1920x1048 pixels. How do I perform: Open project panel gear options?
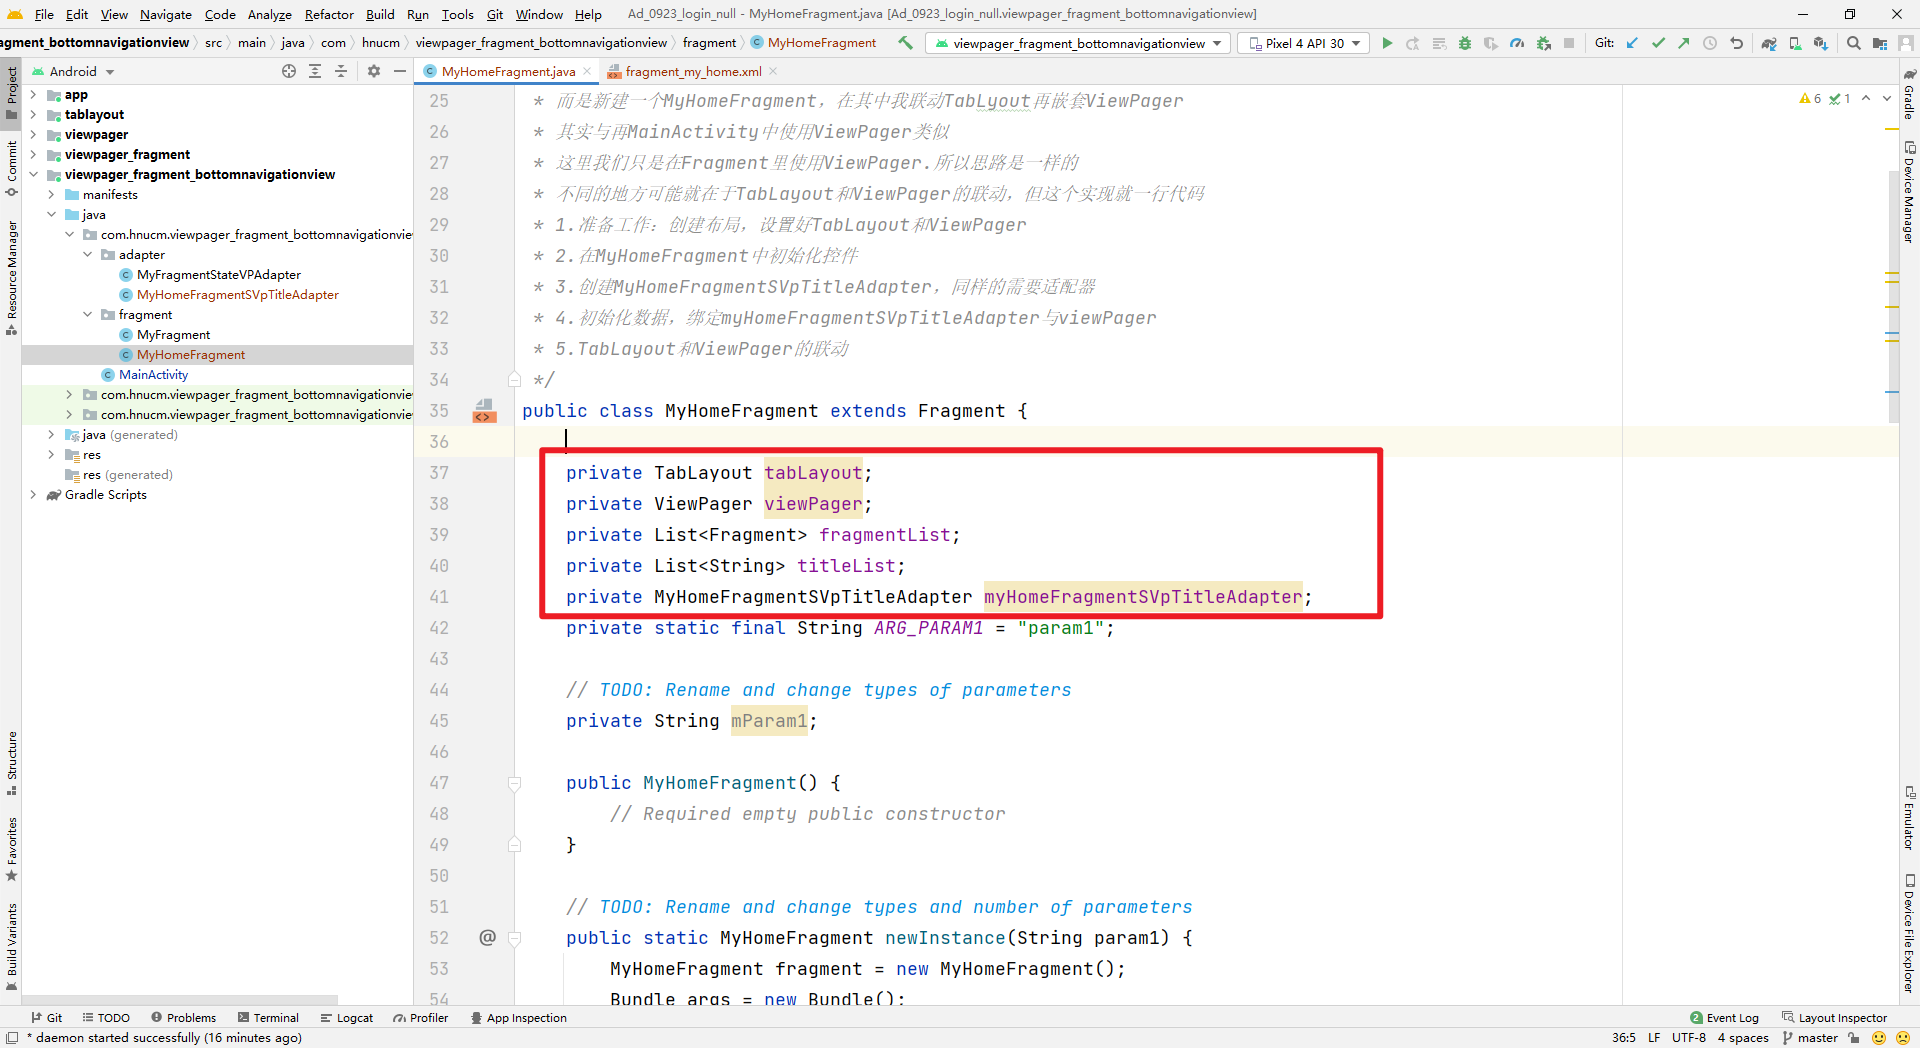pos(374,71)
